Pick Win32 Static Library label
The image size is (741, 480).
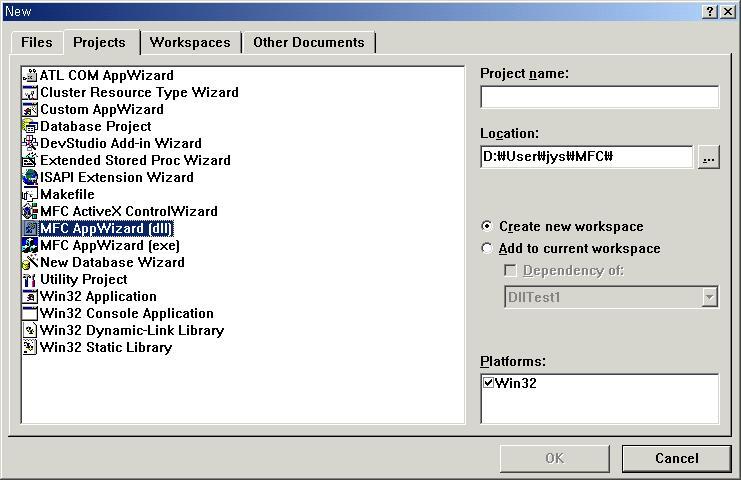click(106, 347)
